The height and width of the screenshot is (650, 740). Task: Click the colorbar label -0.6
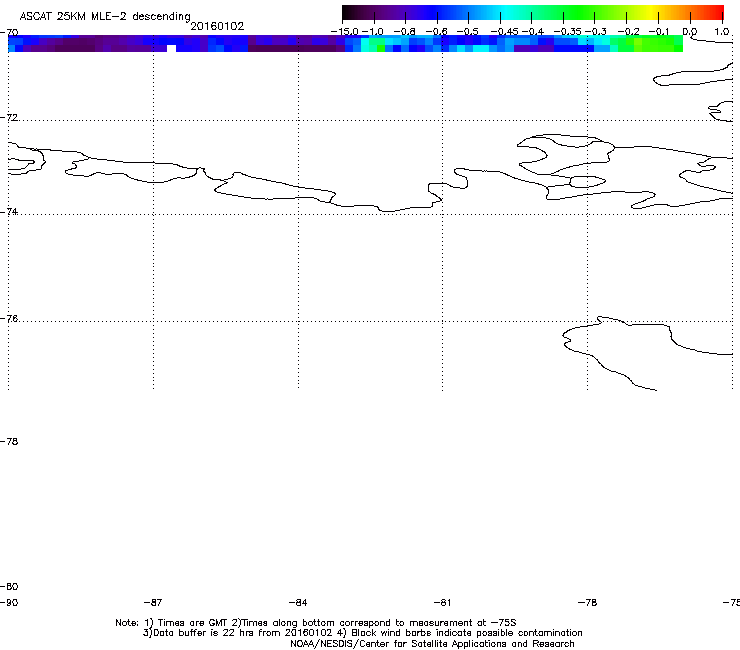436,32
